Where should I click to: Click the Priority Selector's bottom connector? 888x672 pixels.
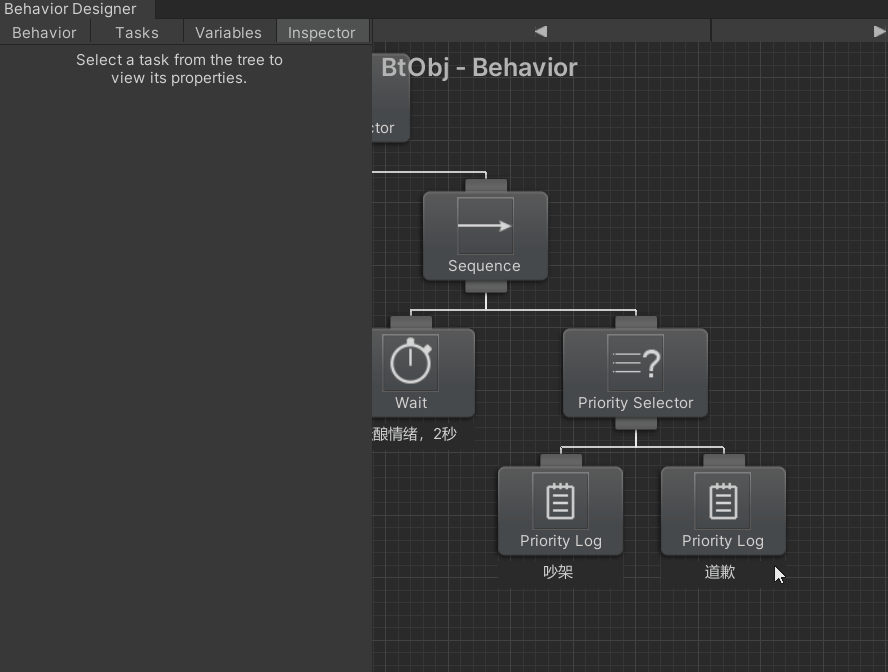tap(635, 424)
